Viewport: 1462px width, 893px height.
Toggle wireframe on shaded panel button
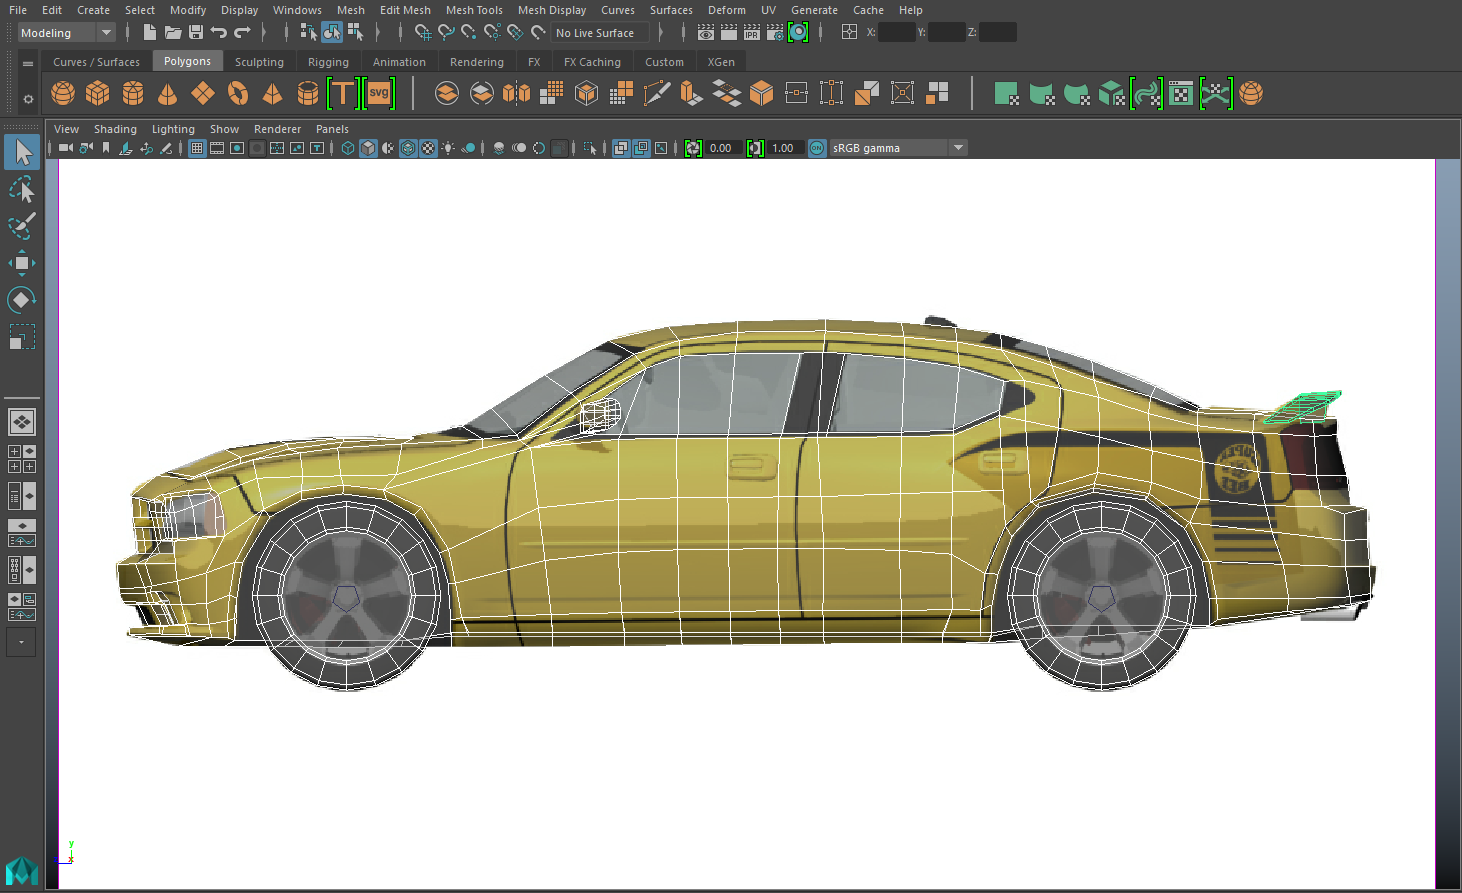408,148
